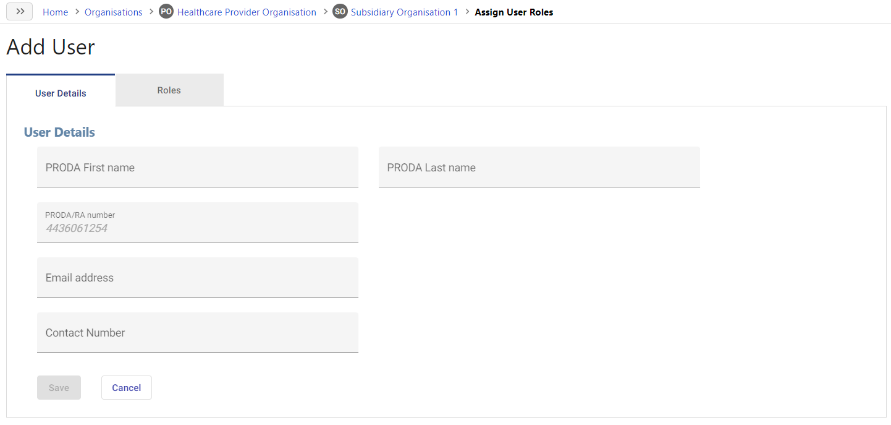Click the User Details section heading
The image size is (891, 425).
coord(59,132)
